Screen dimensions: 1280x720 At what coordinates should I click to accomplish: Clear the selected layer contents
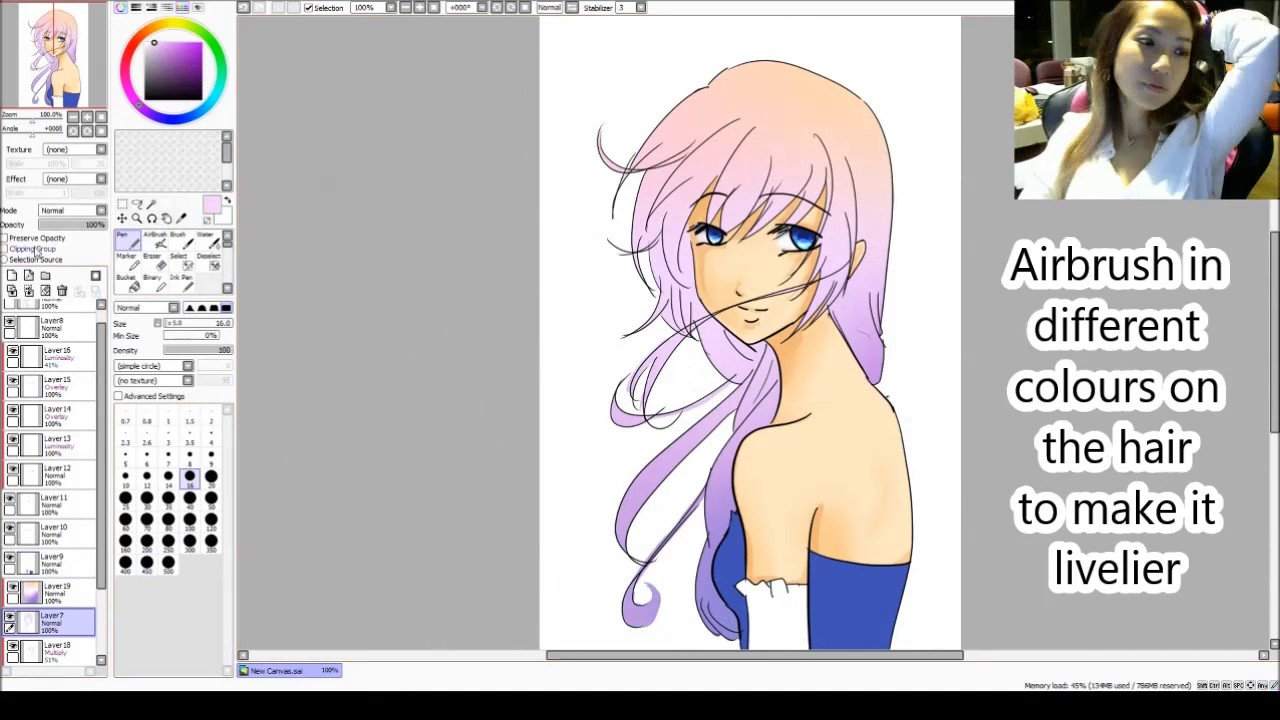[45, 290]
